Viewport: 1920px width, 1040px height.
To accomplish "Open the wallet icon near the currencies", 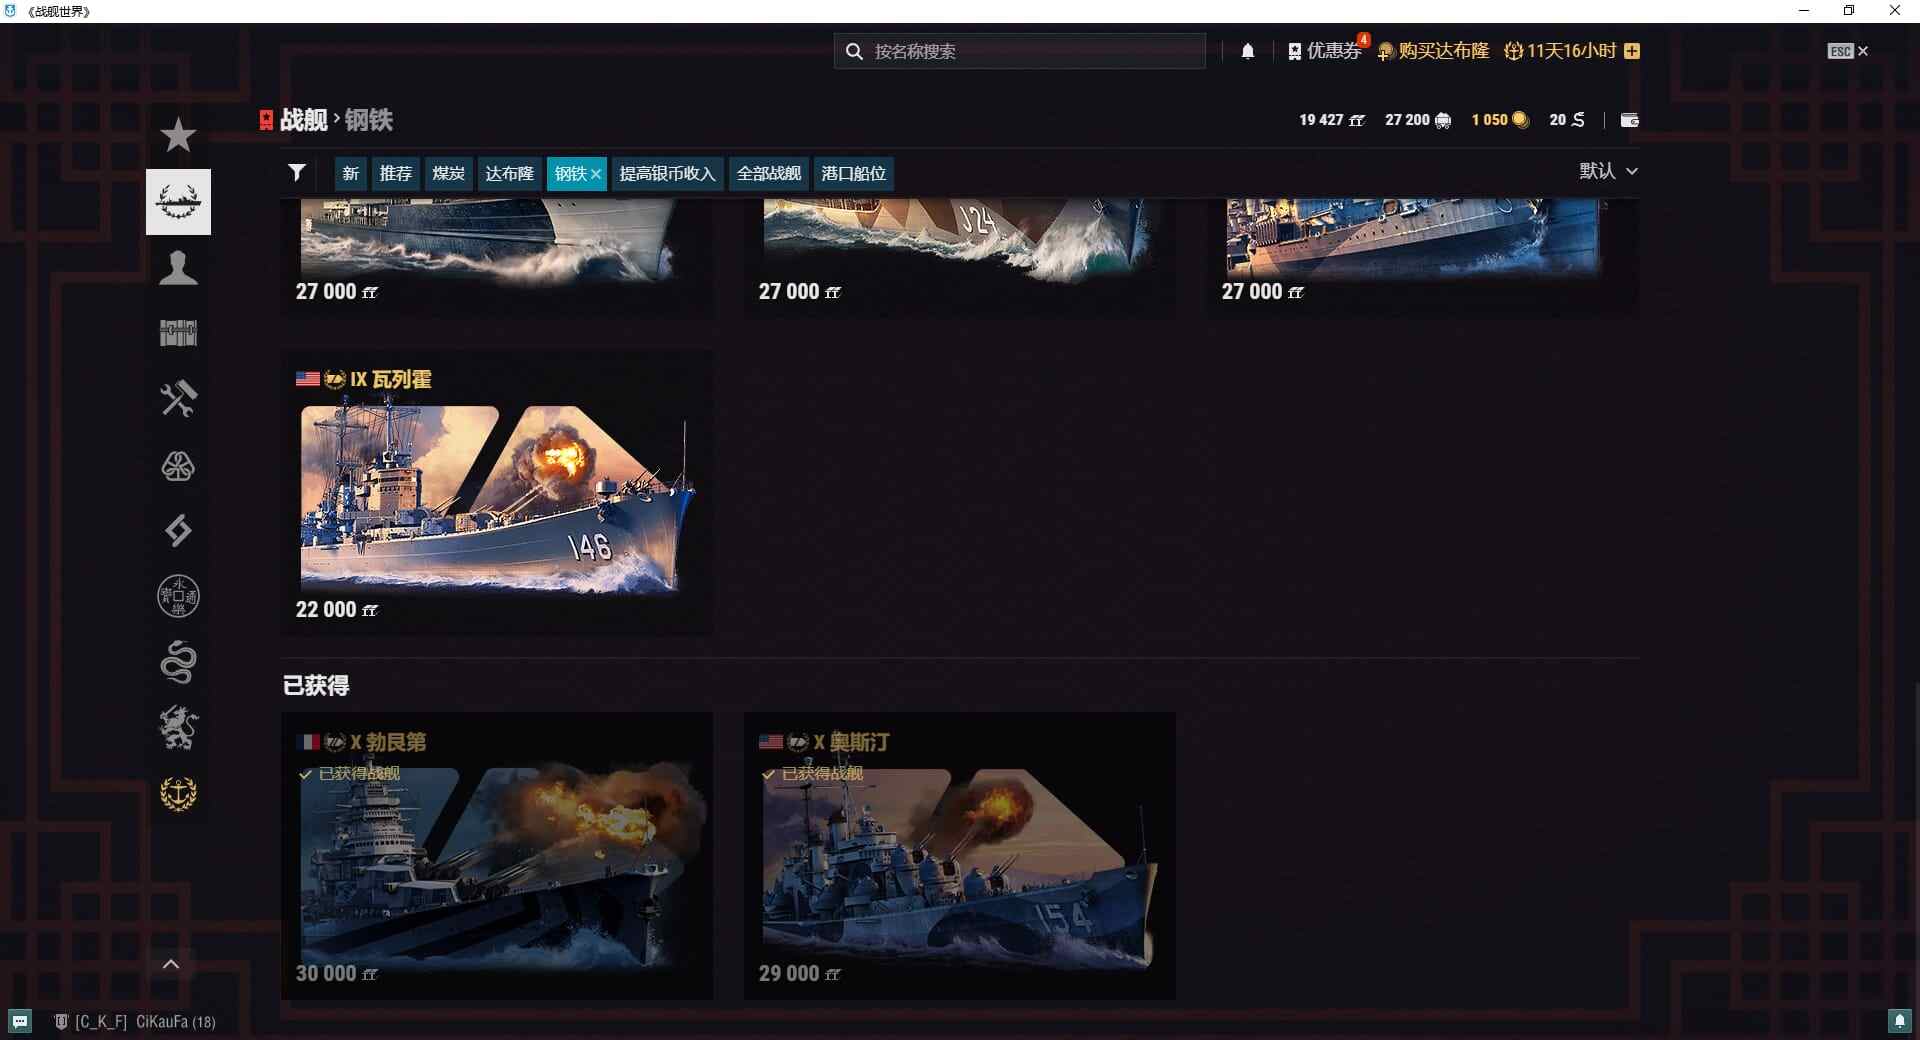I will pyautogui.click(x=1629, y=120).
